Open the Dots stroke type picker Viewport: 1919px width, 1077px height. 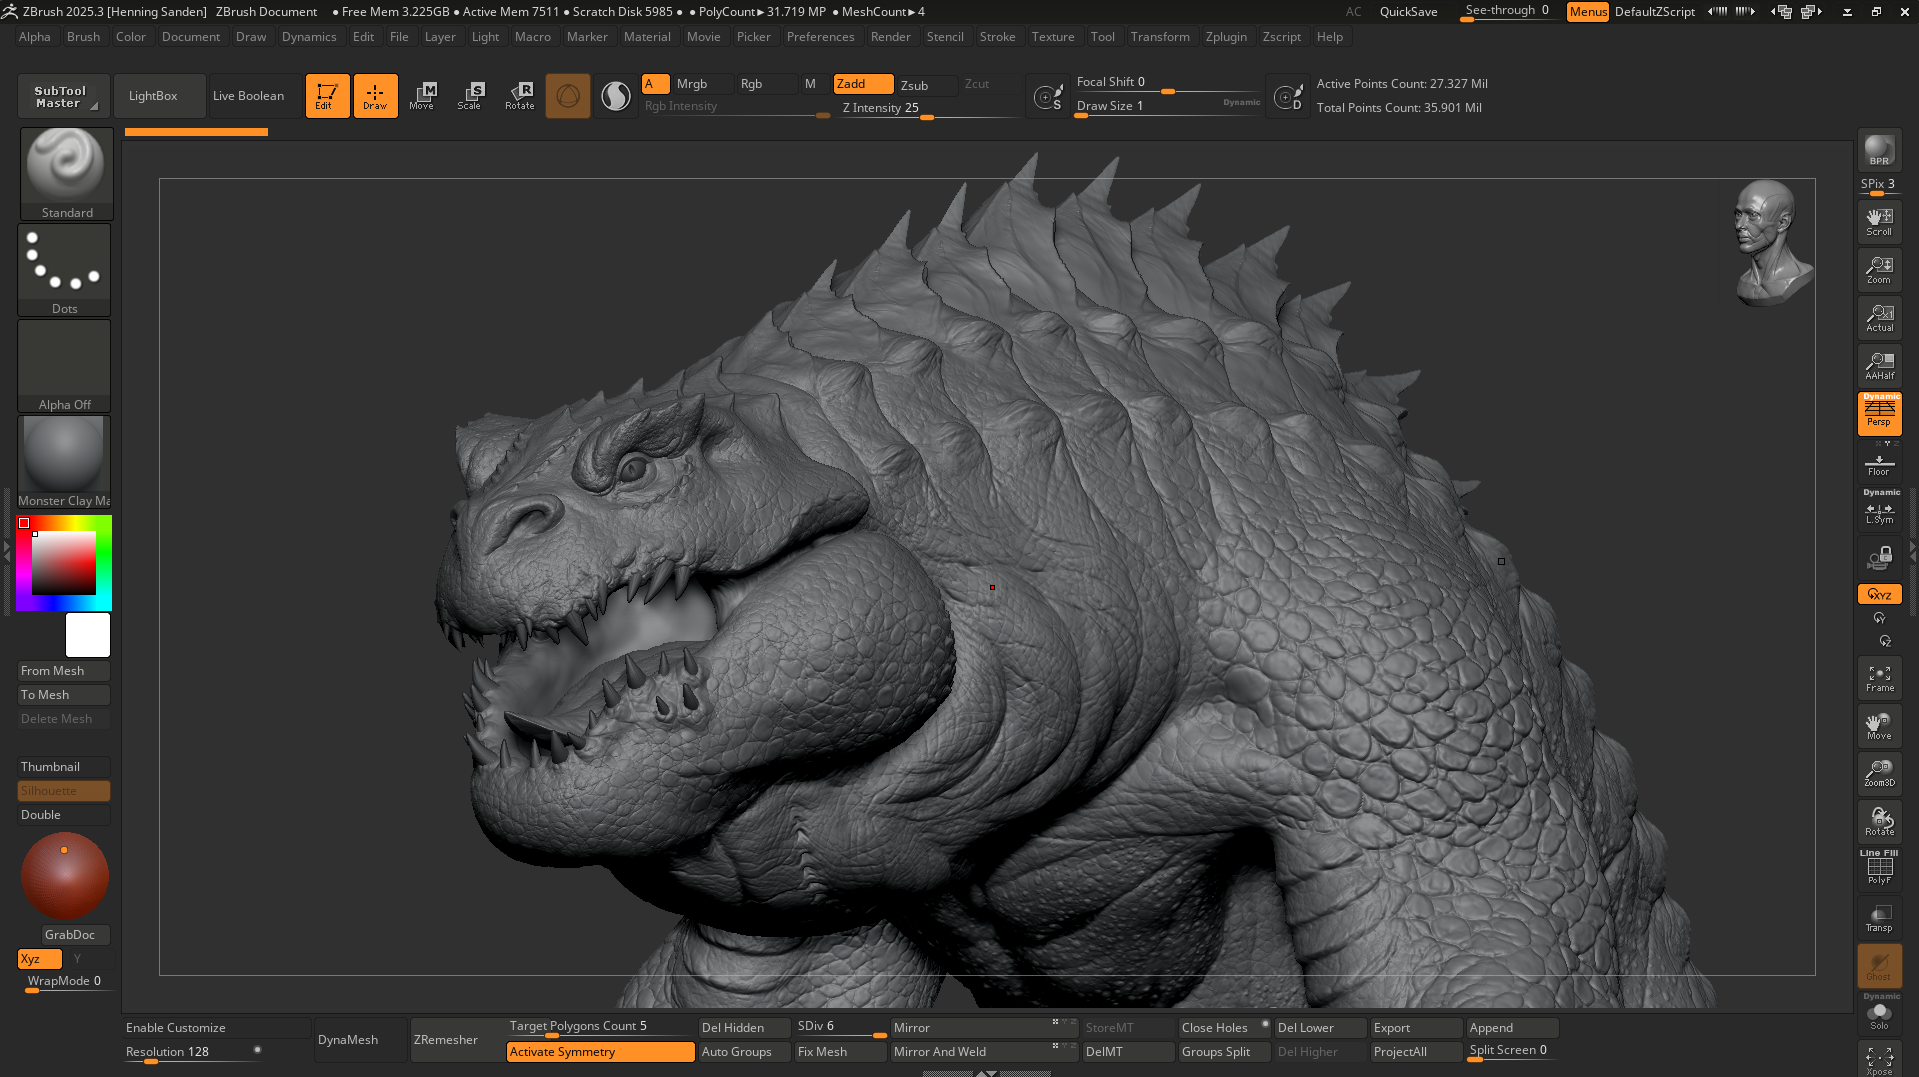point(65,270)
